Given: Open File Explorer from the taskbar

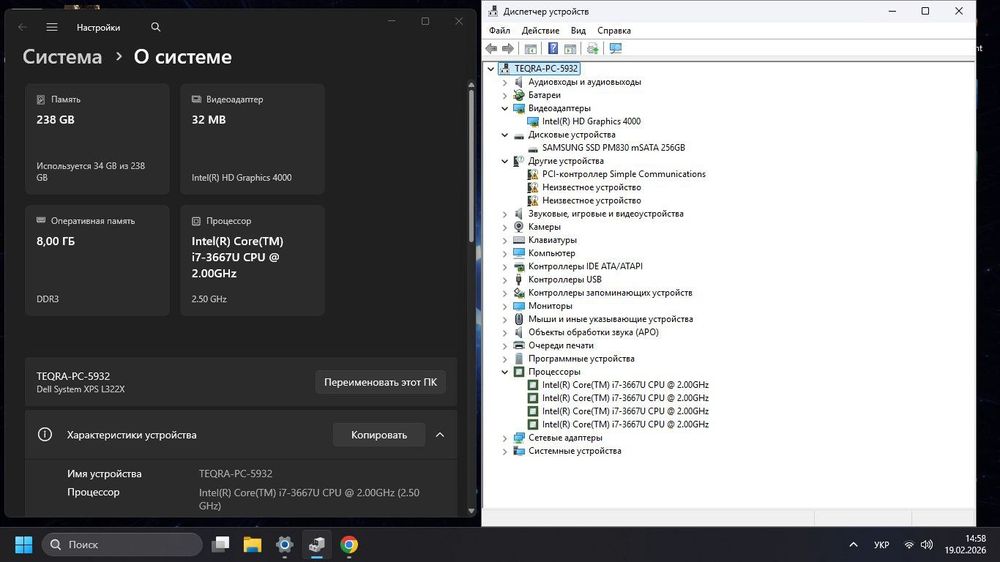Looking at the screenshot, I should (253, 545).
